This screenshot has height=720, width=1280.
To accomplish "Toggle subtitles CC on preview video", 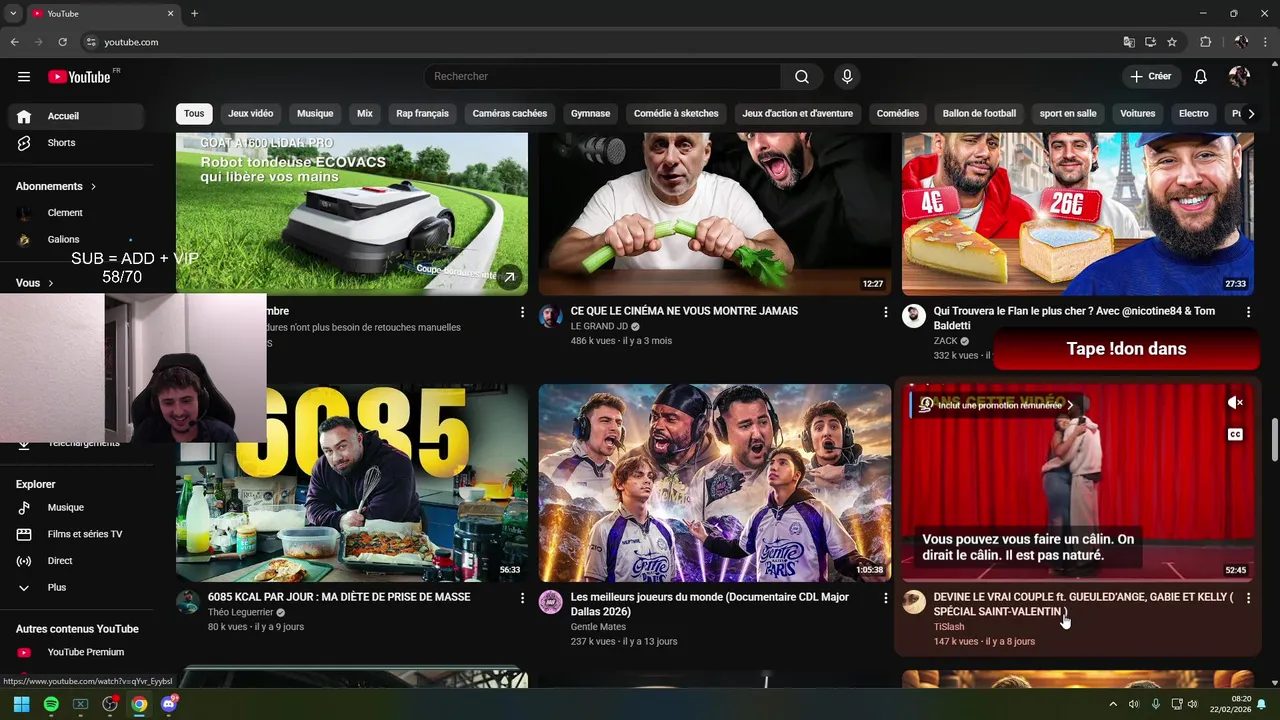I will point(1235,435).
